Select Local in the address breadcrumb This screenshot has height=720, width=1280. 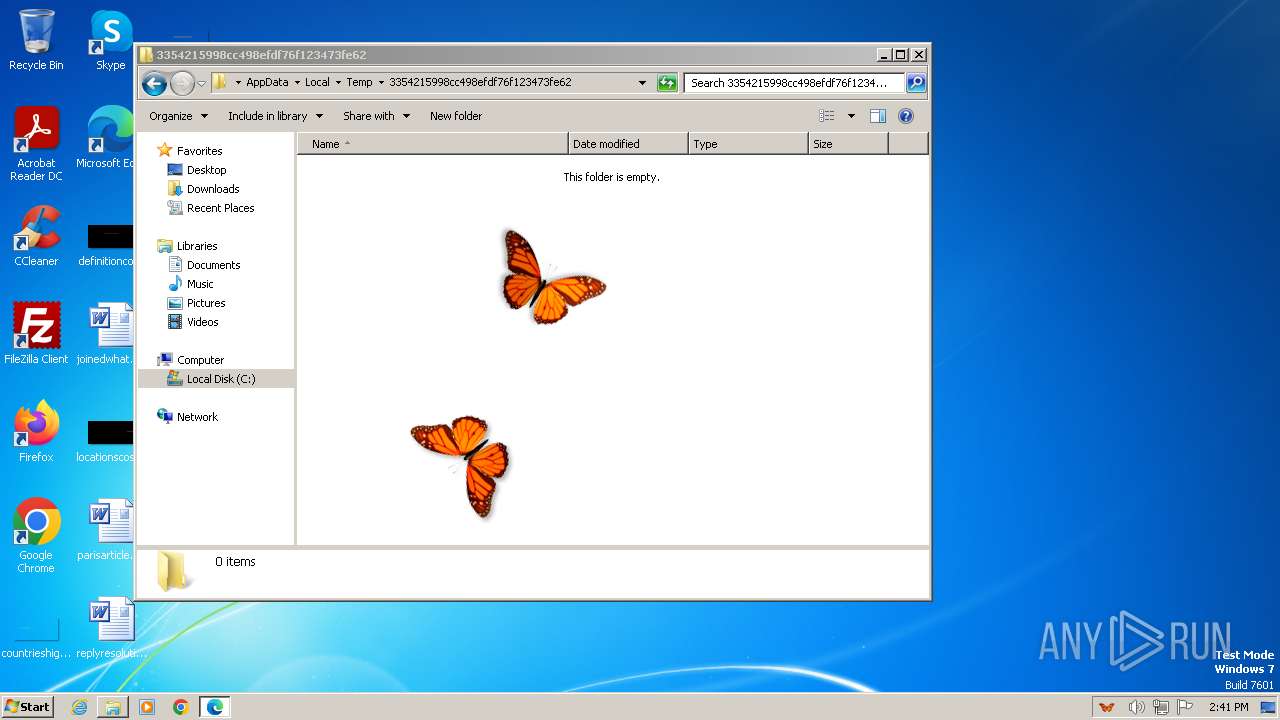[317, 83]
